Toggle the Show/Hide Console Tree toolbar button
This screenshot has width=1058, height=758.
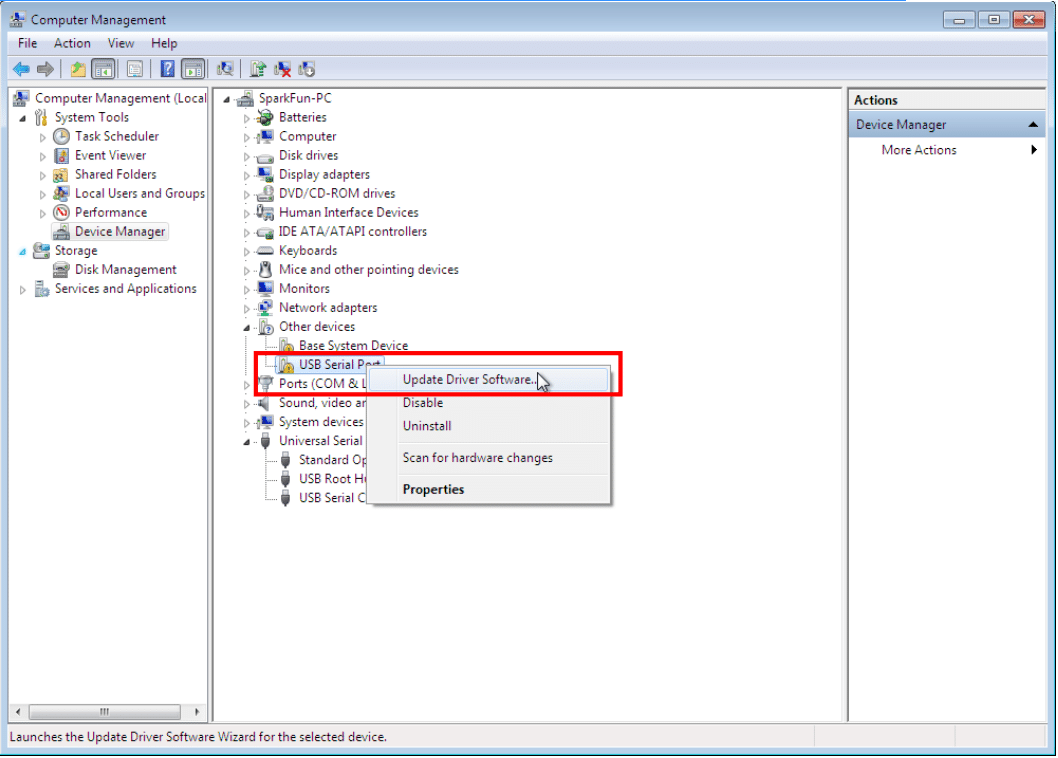tap(102, 69)
